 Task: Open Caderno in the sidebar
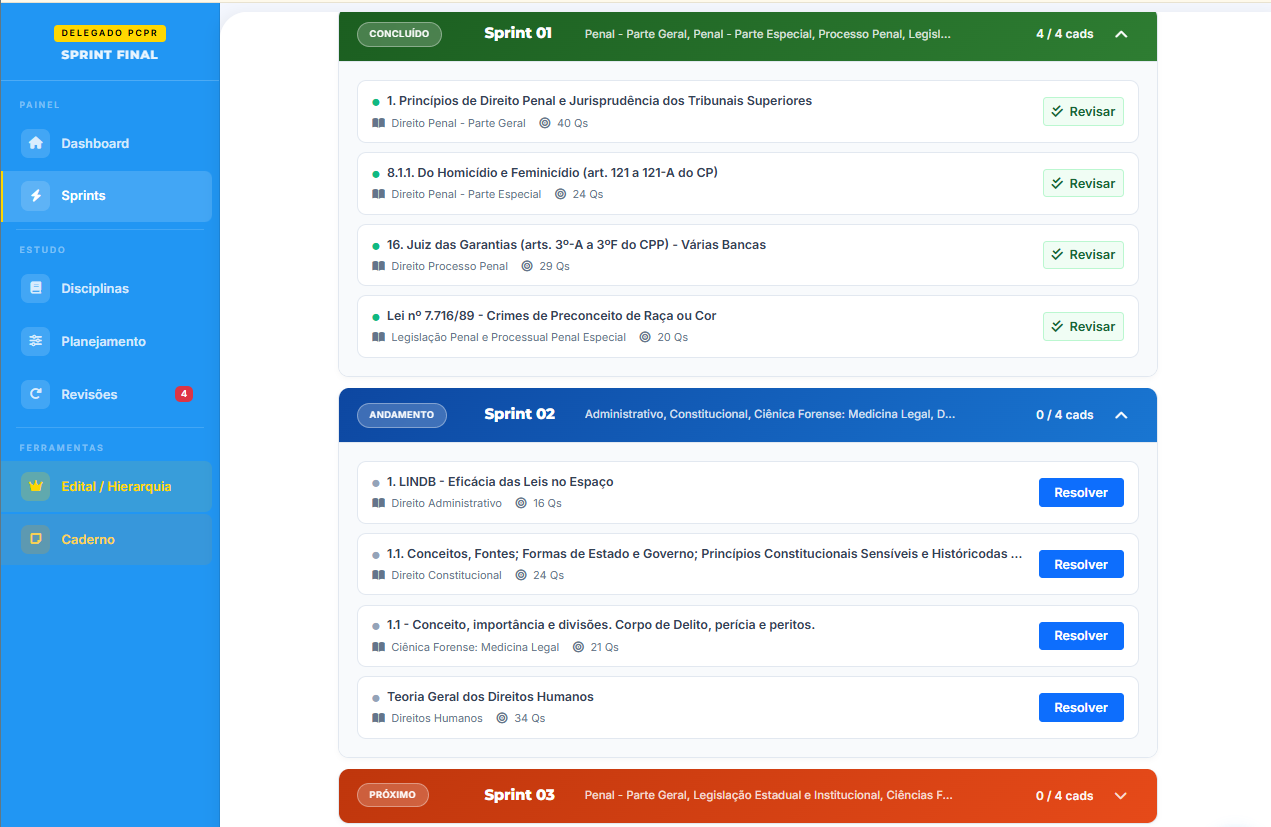point(106,539)
